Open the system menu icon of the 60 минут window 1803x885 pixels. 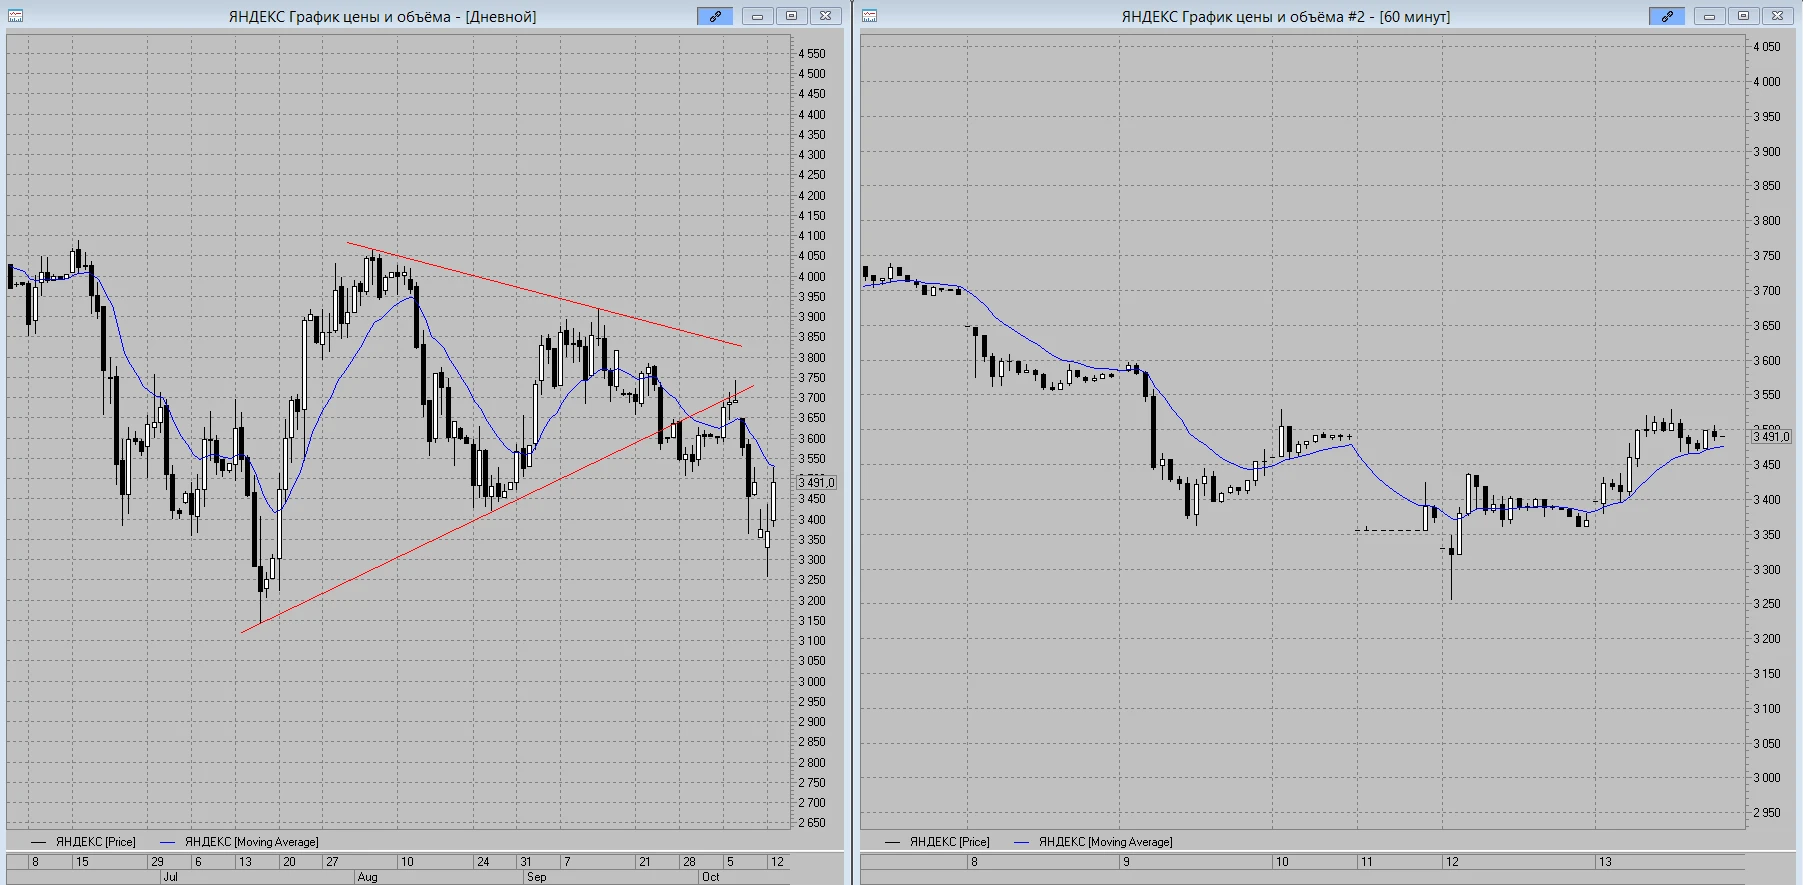[x=869, y=16]
